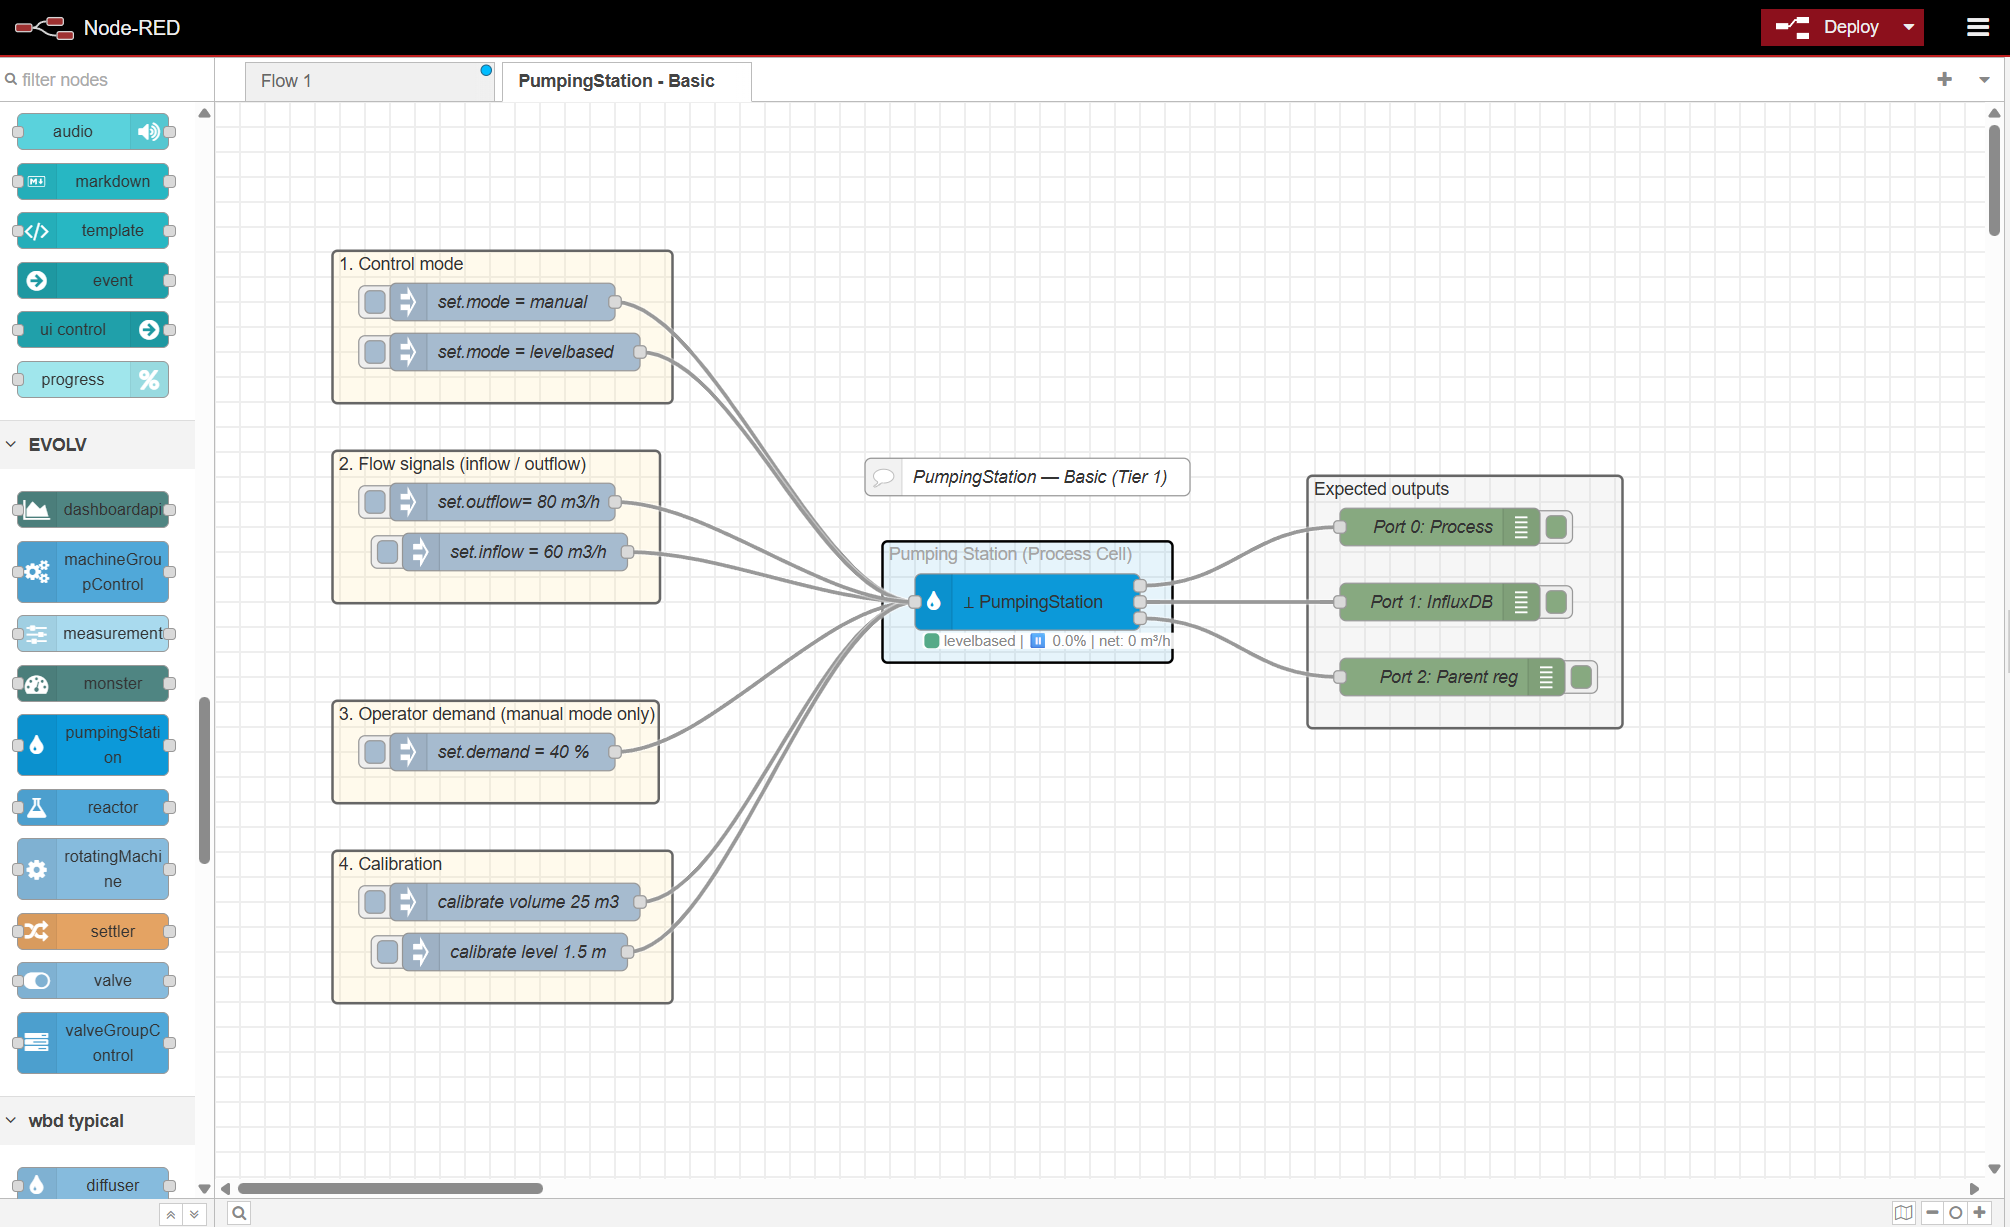
Task: Open the Node-RED main hamburger menu
Action: point(1977,27)
